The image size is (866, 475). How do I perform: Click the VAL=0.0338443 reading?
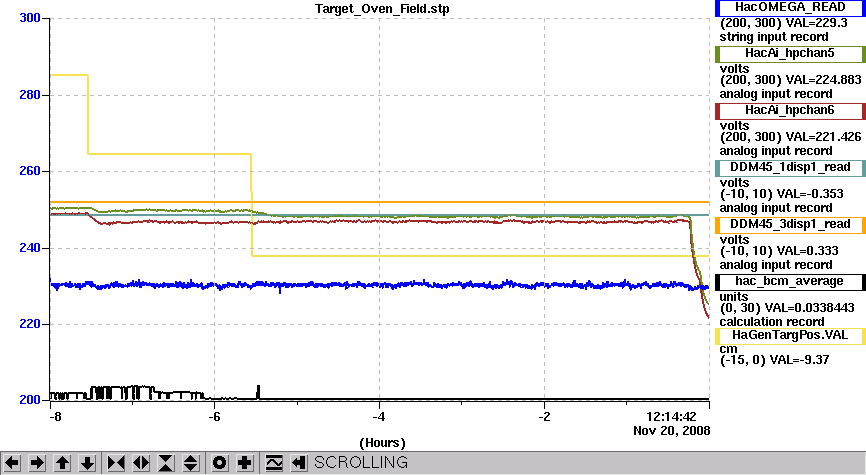click(x=812, y=308)
